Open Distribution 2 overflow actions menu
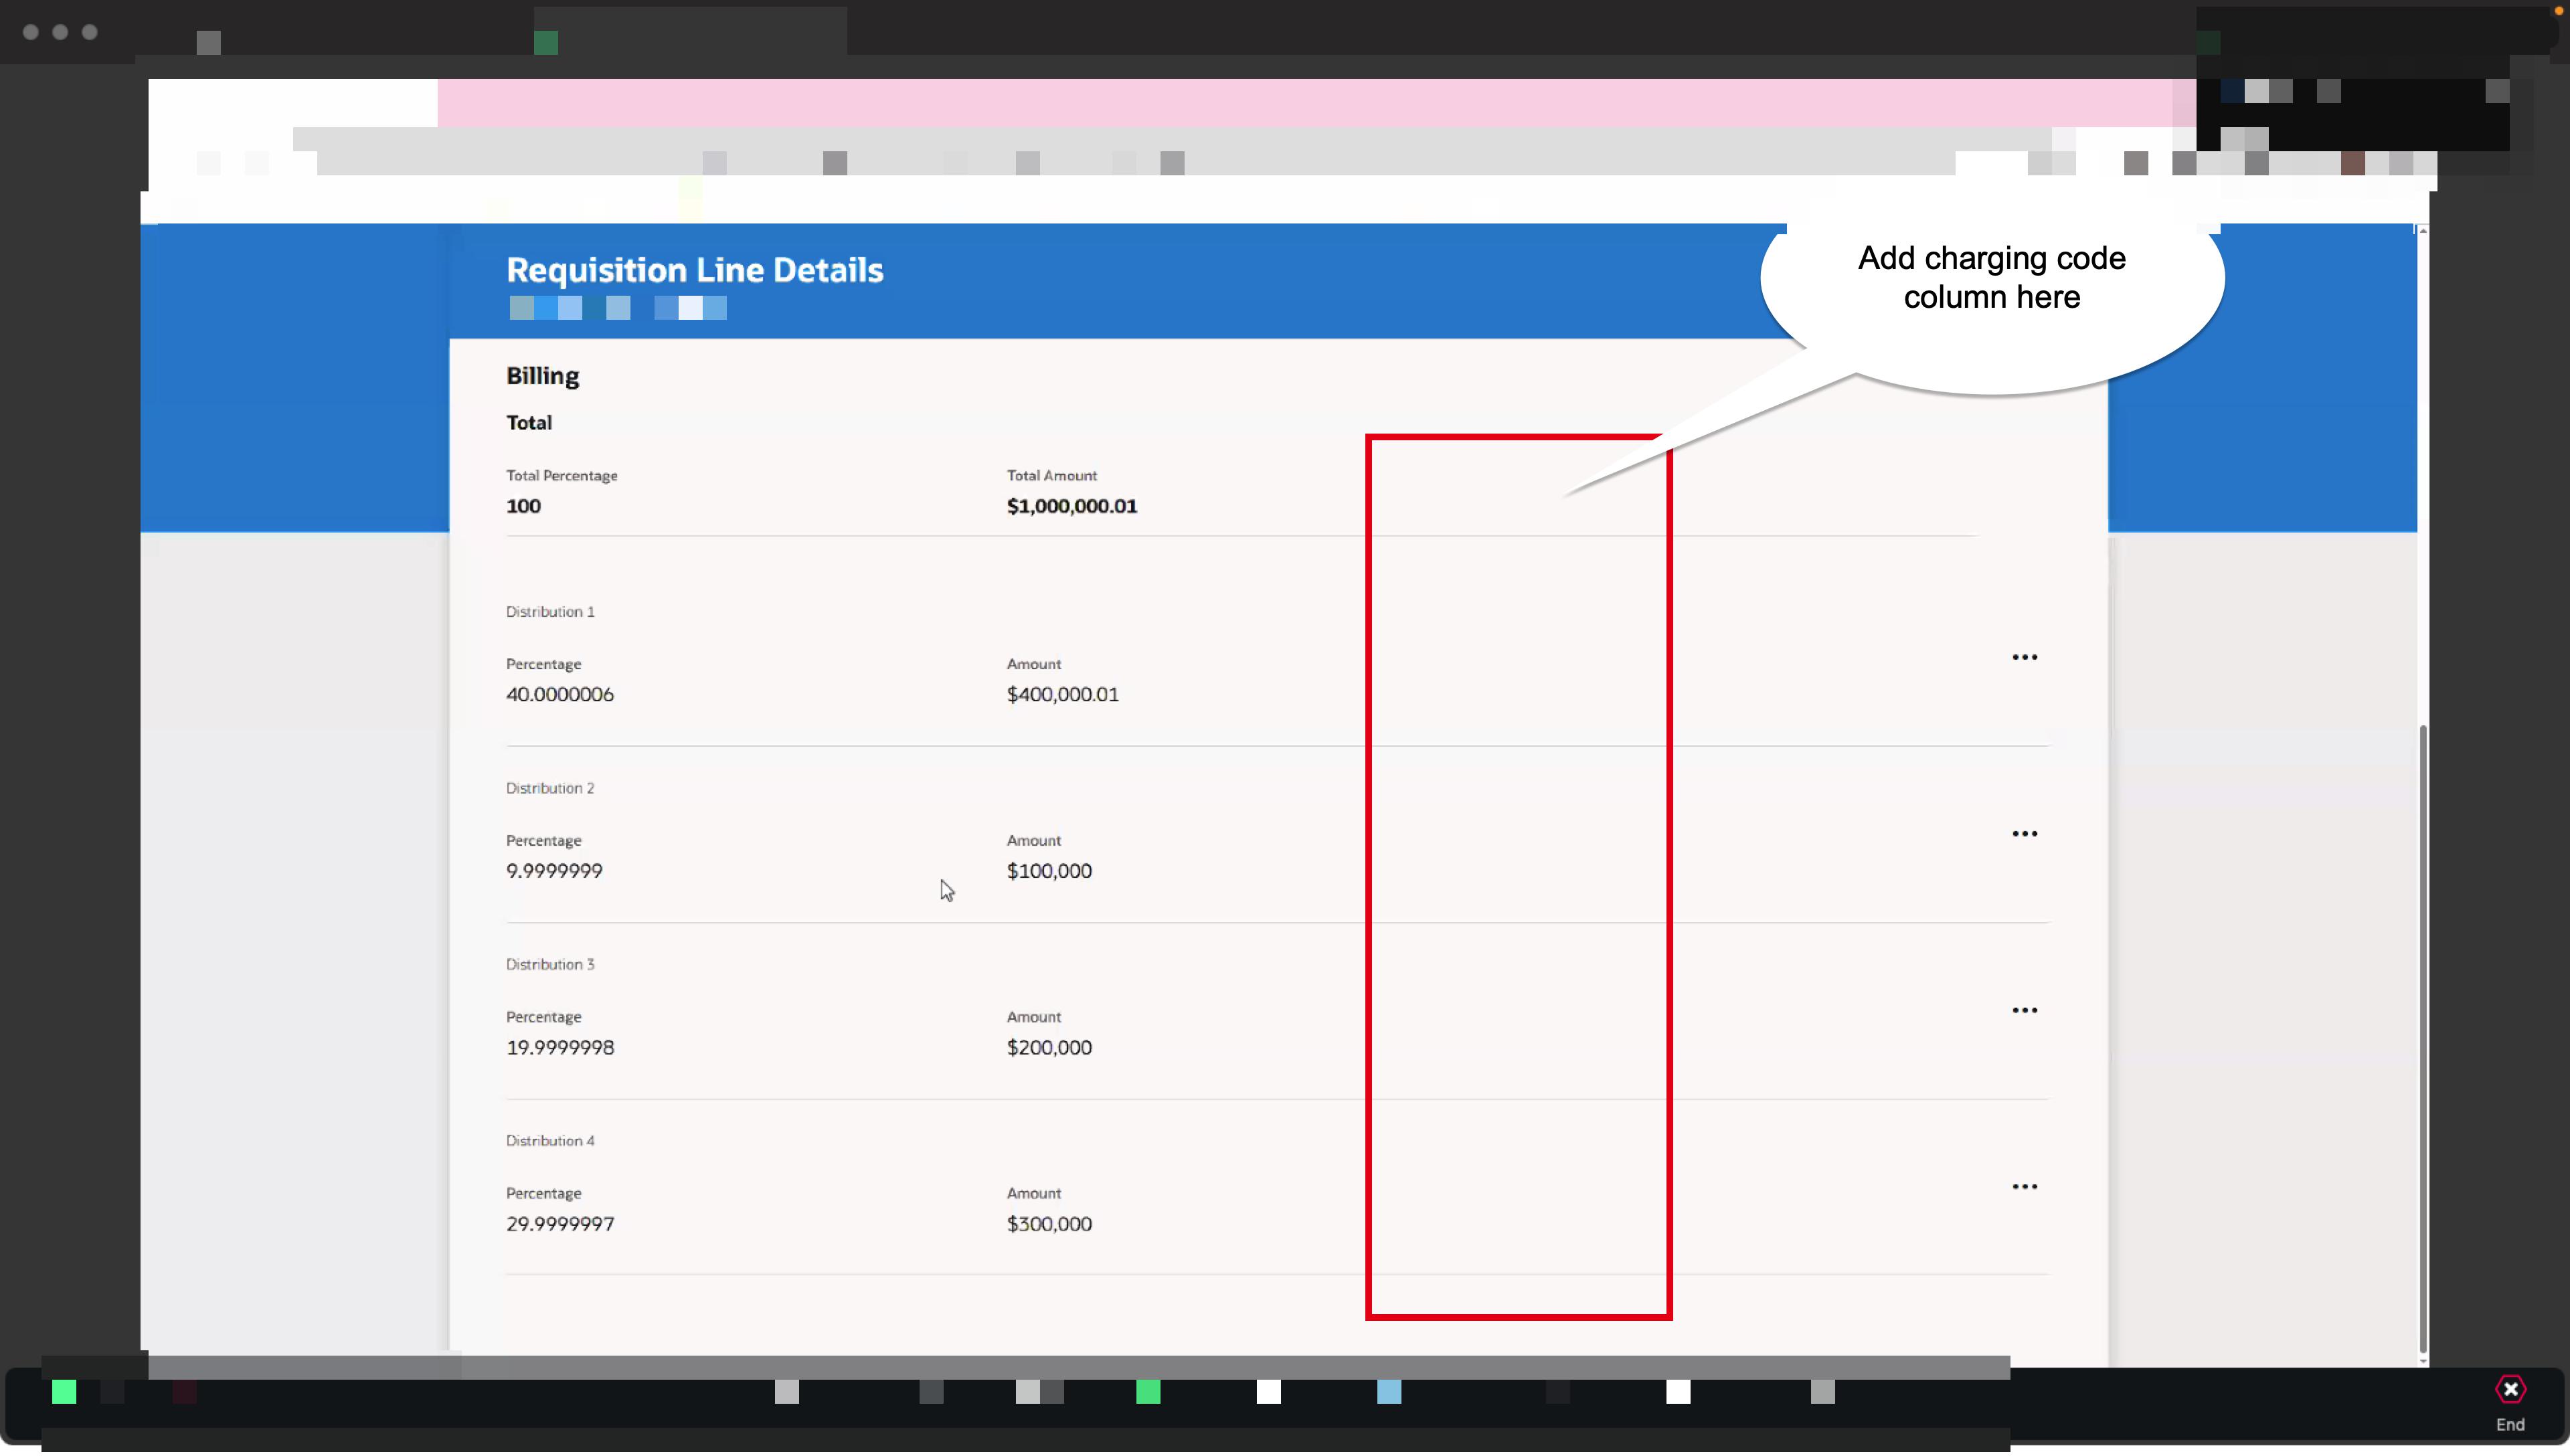 tap(2025, 833)
